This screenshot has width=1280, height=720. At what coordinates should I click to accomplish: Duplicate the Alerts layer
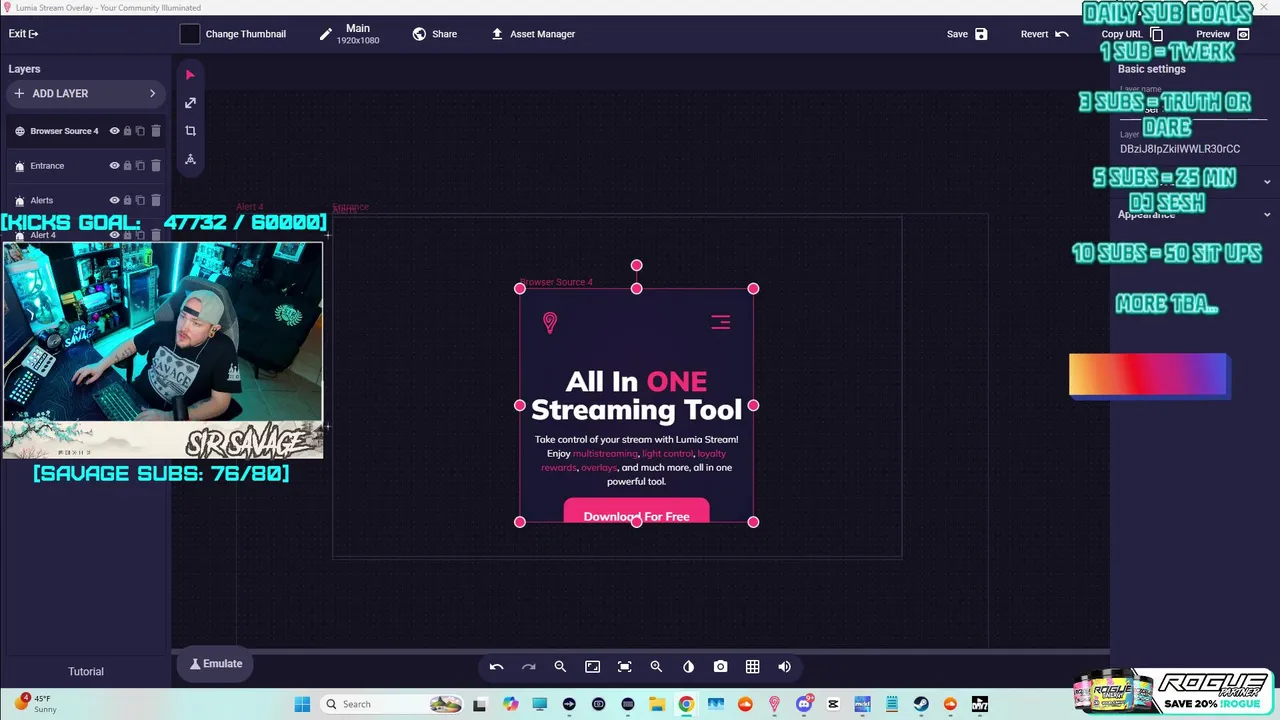140,200
